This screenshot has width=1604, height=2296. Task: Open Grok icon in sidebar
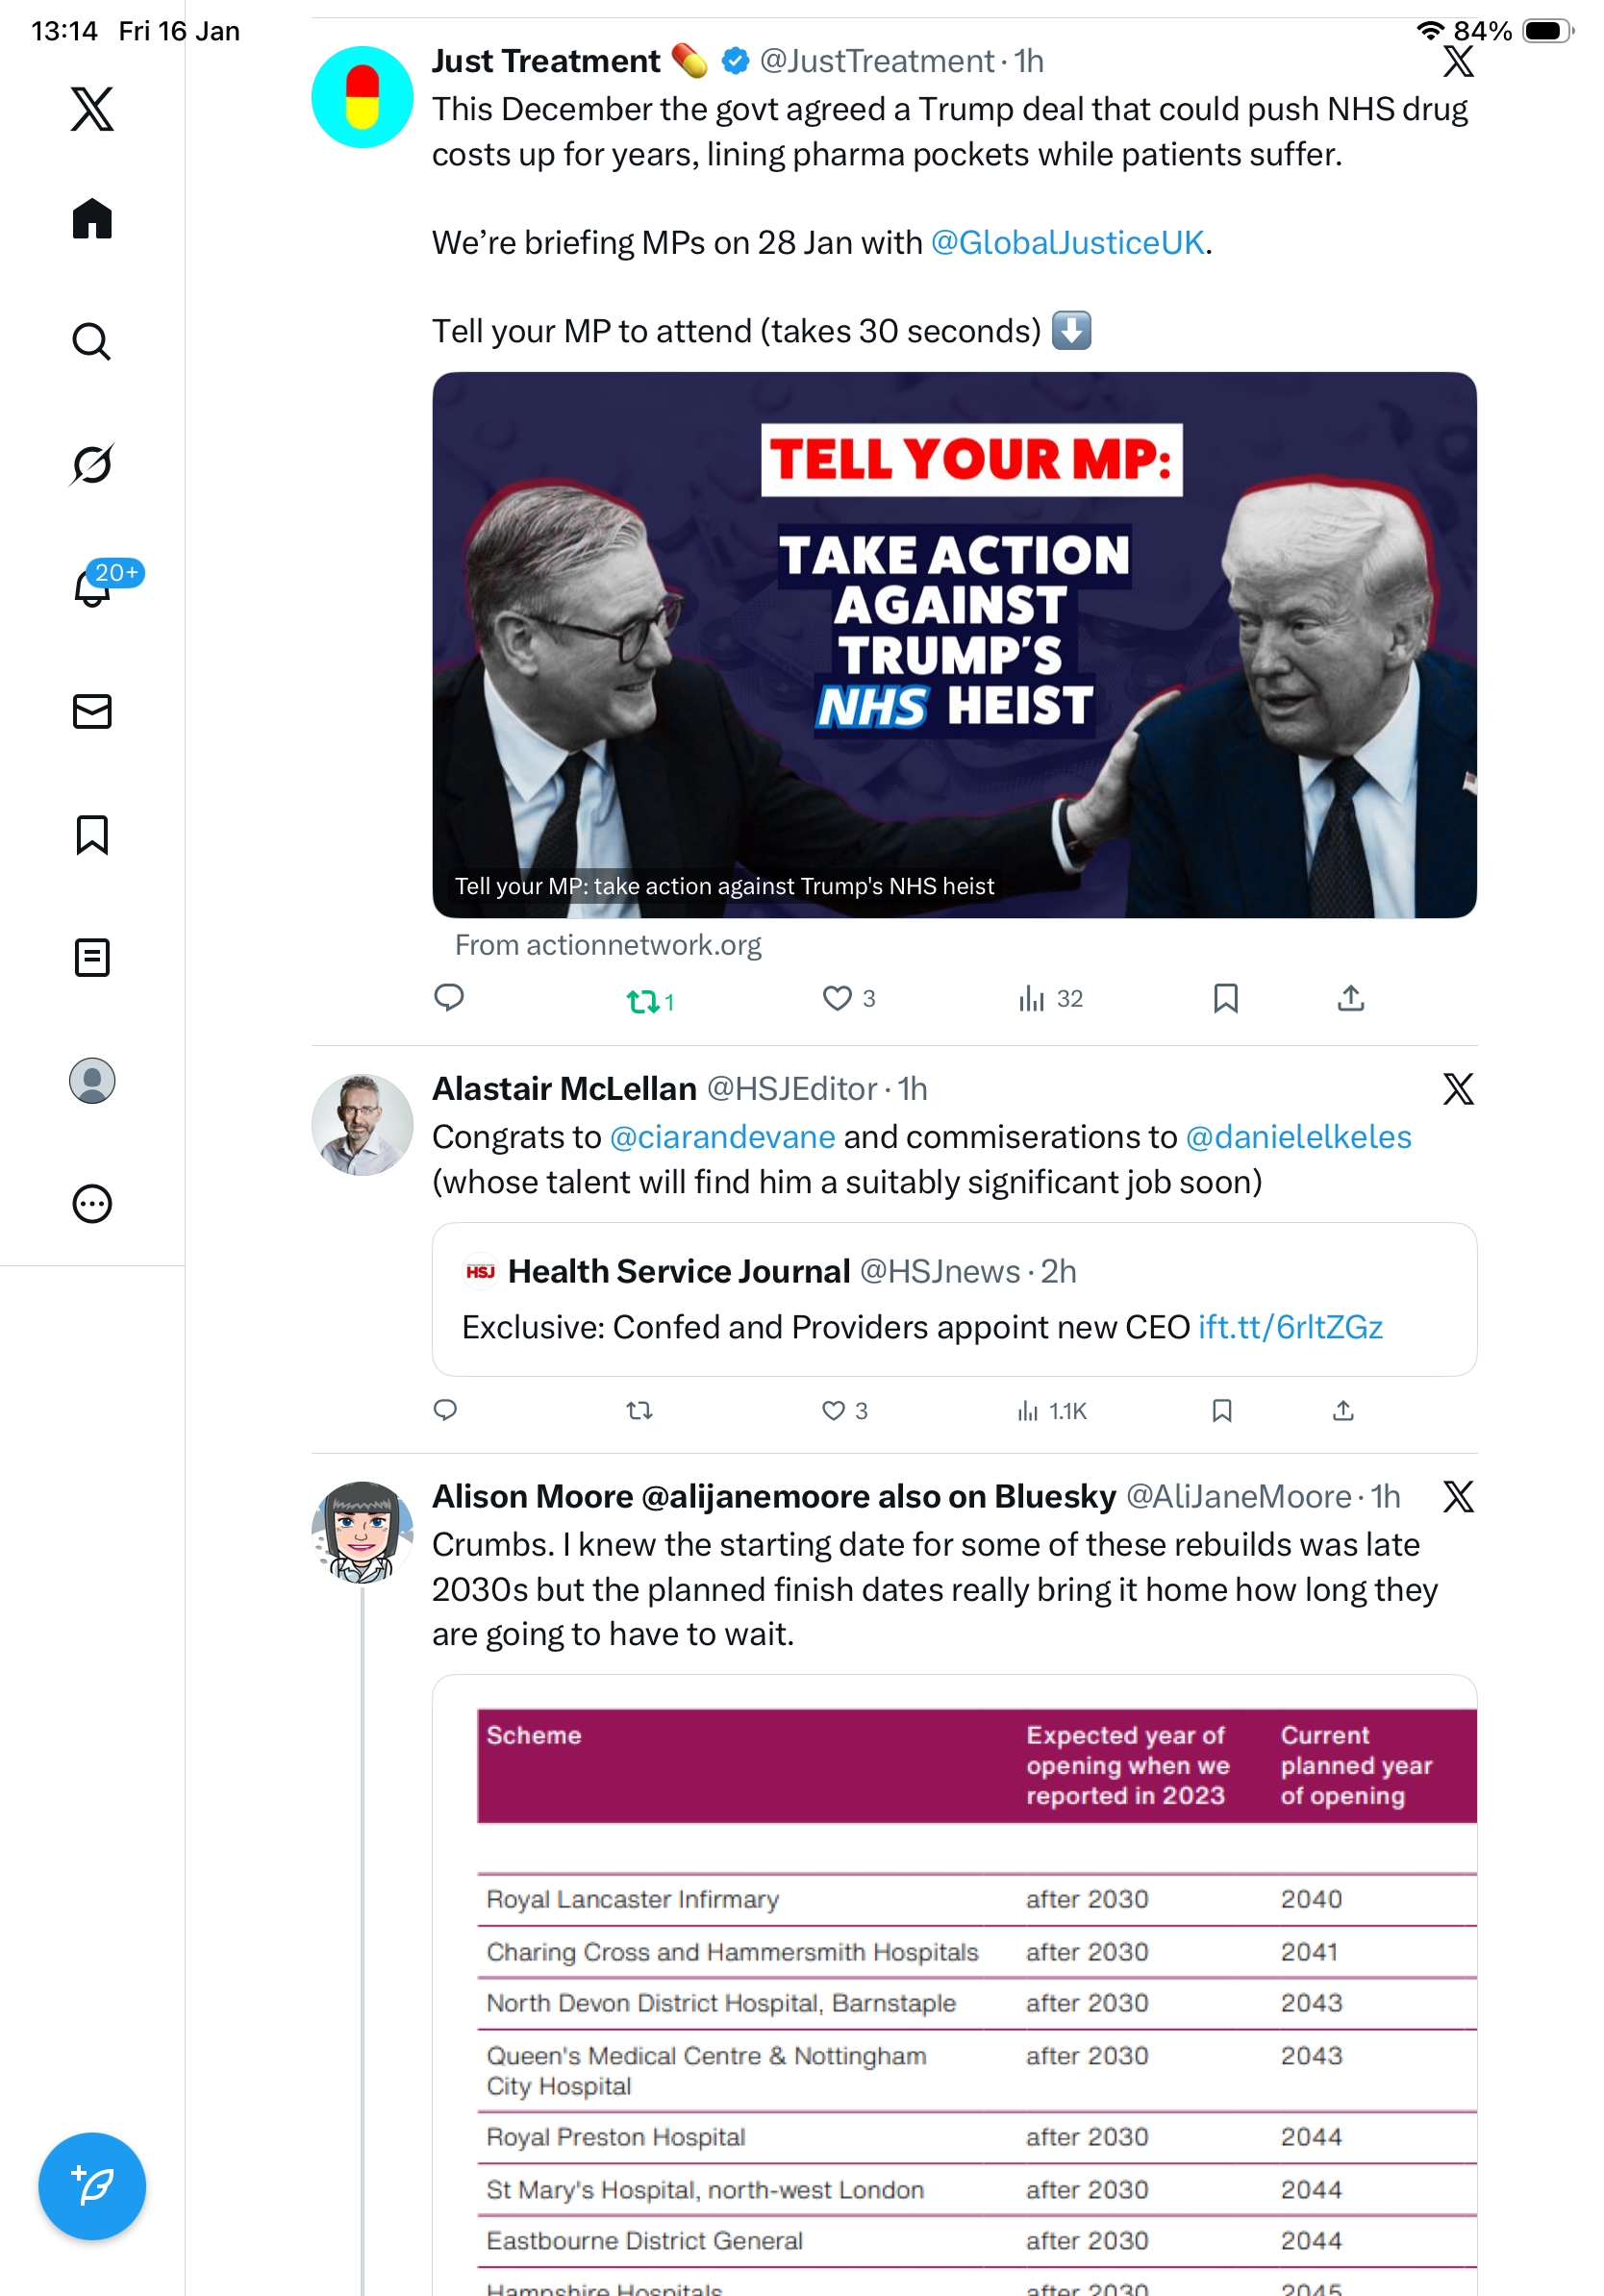pos(92,464)
